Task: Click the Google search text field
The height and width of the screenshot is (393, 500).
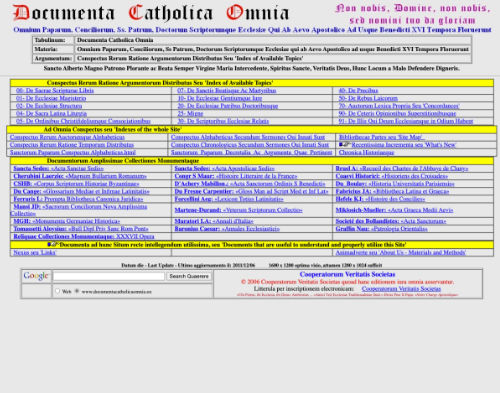Action: pos(109,276)
